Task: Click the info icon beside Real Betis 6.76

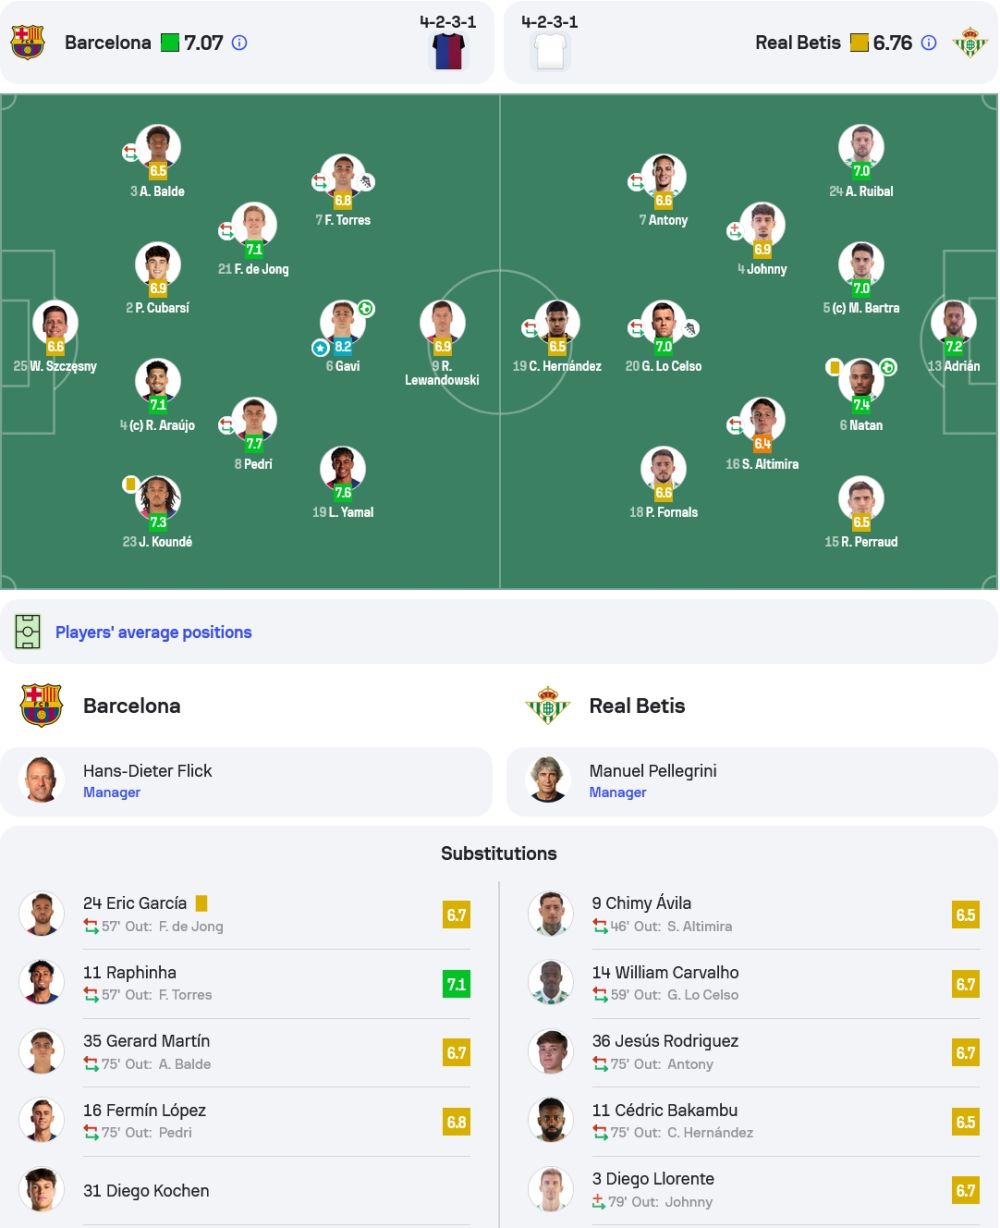Action: coord(929,43)
